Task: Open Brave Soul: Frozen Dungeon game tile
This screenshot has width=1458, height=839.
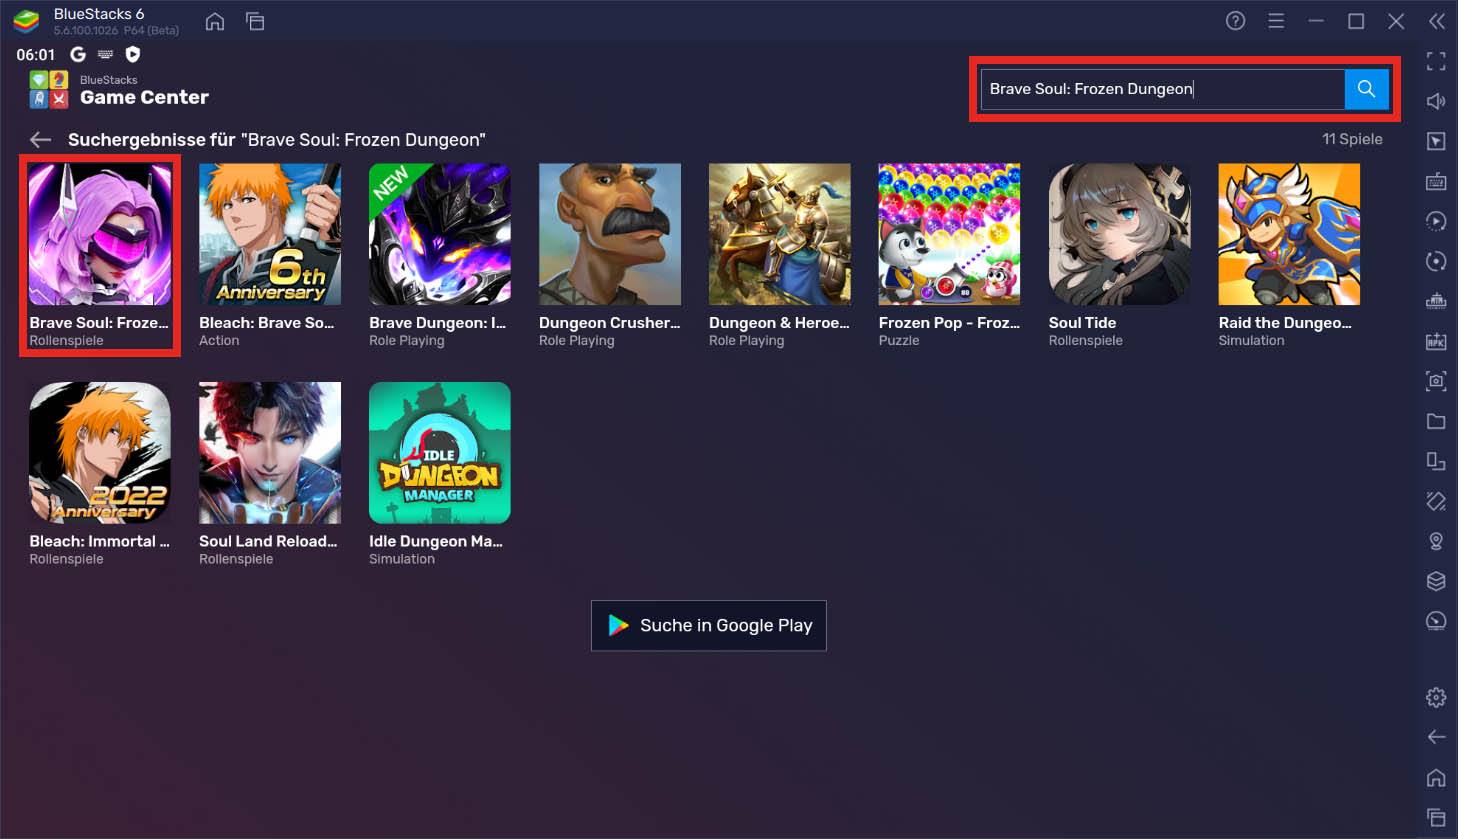Action: (100, 234)
